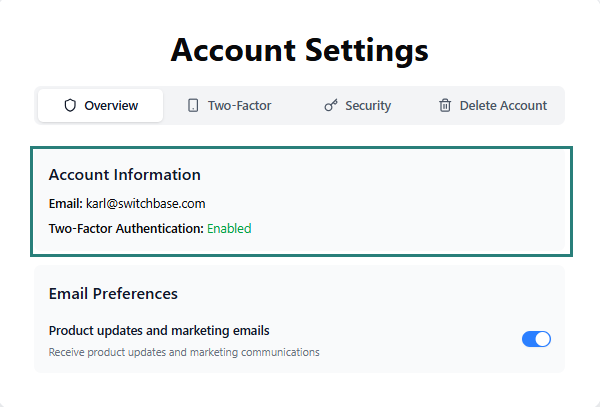Screen dimensions: 600x407
Task: Open the Two-Factor tab
Action: tap(229, 106)
